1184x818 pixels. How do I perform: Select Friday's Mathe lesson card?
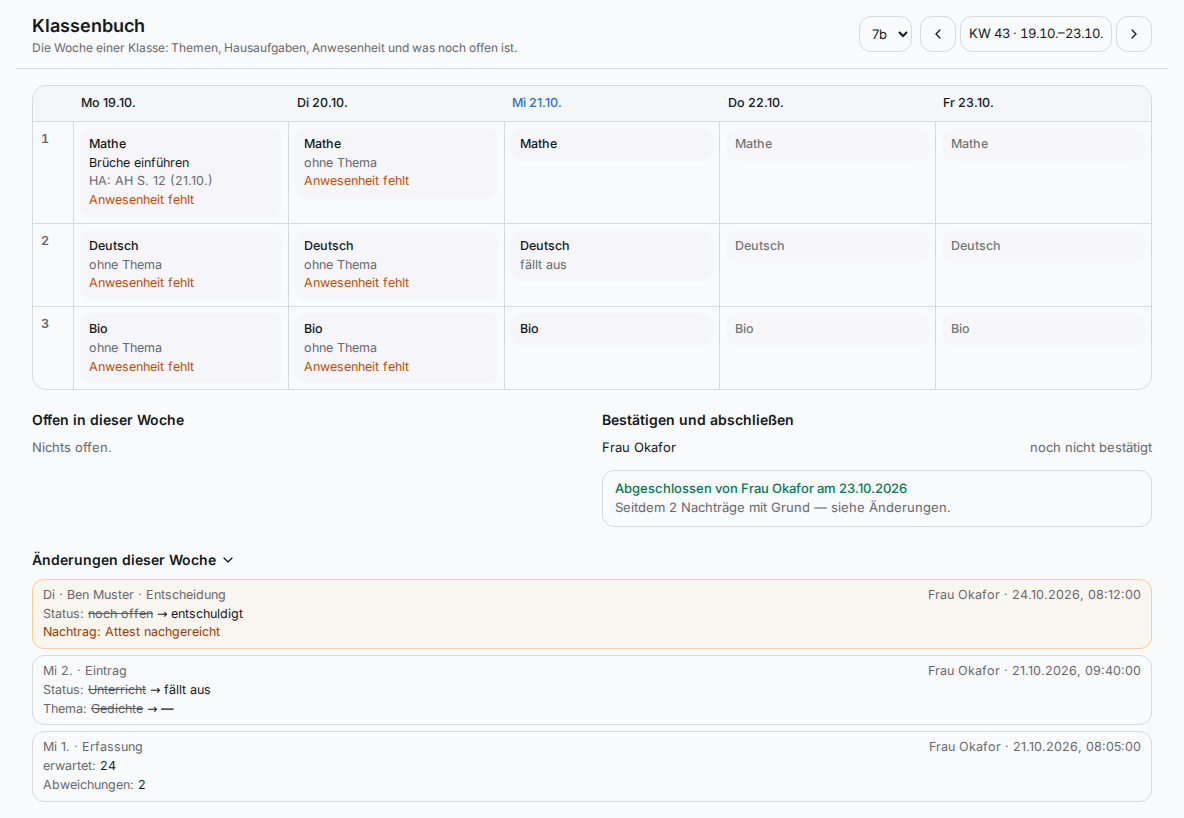pyautogui.click(x=1043, y=144)
